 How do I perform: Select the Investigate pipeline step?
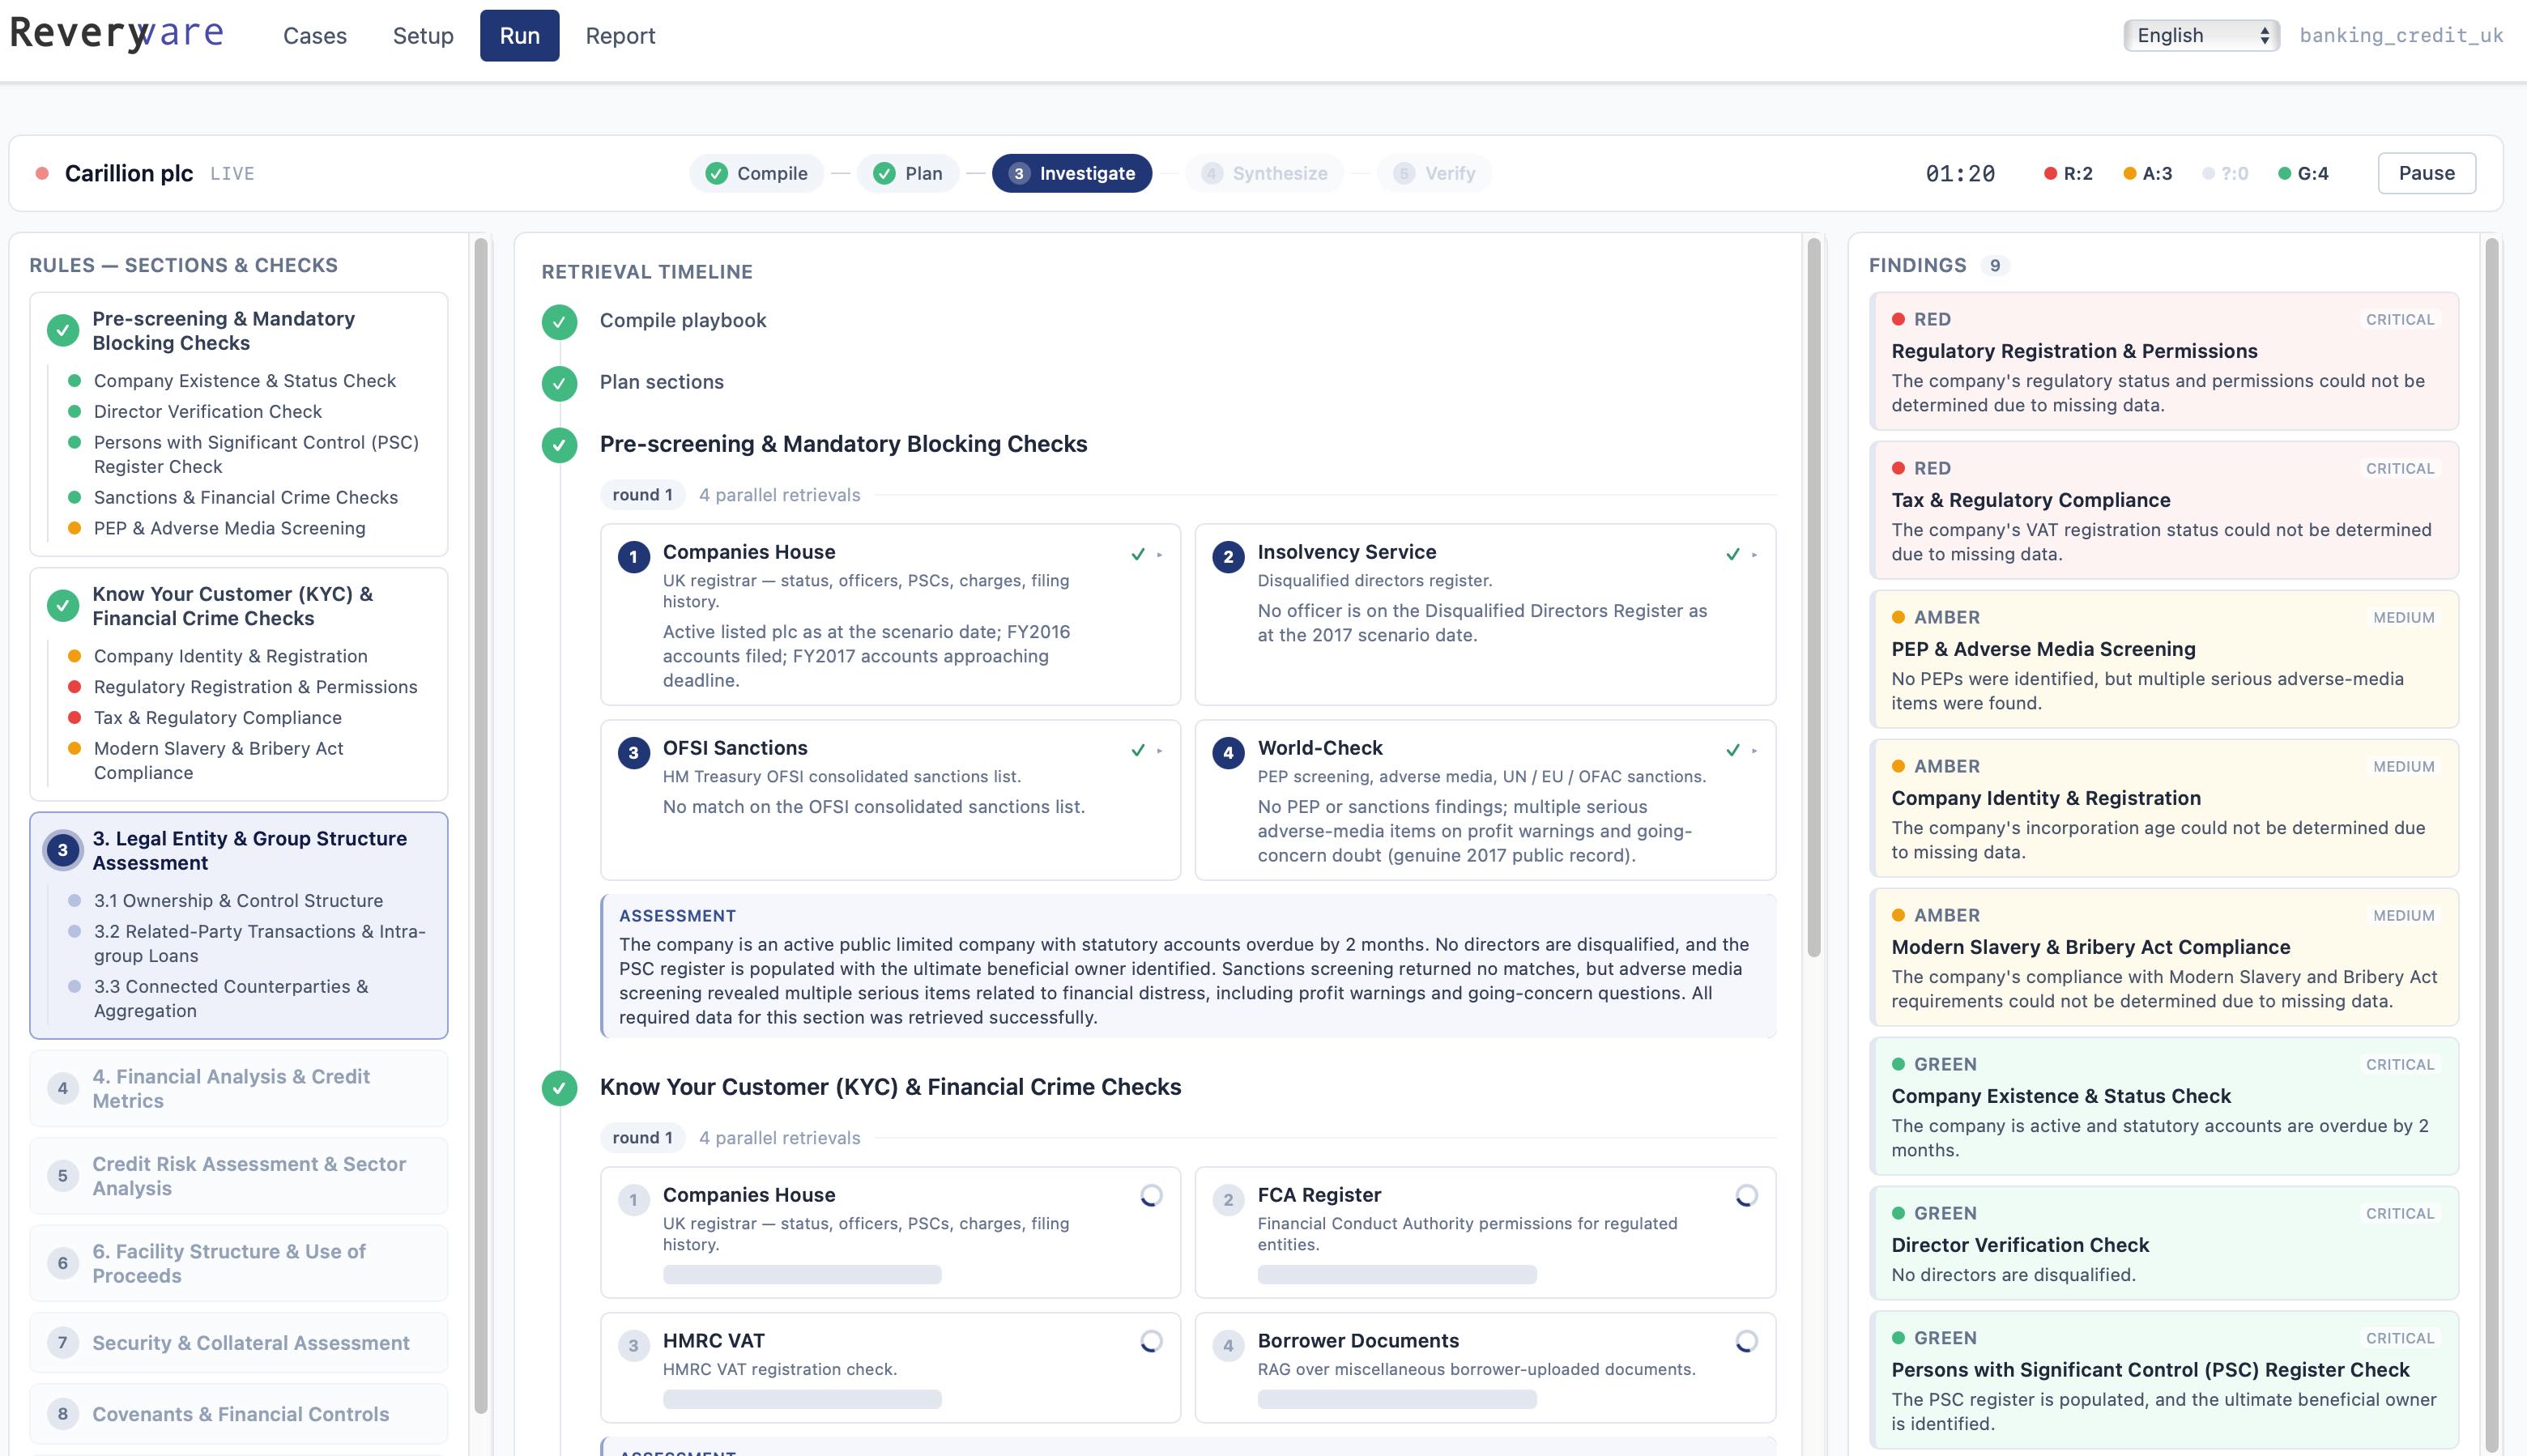tap(1072, 173)
